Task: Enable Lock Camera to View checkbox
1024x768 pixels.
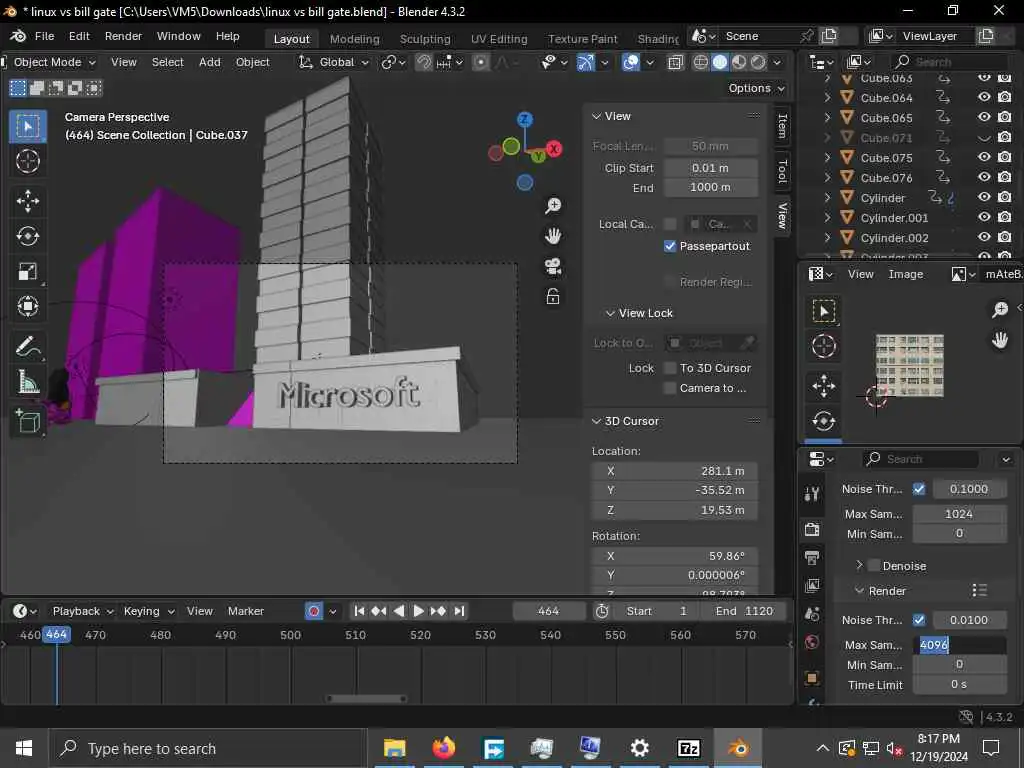Action: tap(669, 388)
